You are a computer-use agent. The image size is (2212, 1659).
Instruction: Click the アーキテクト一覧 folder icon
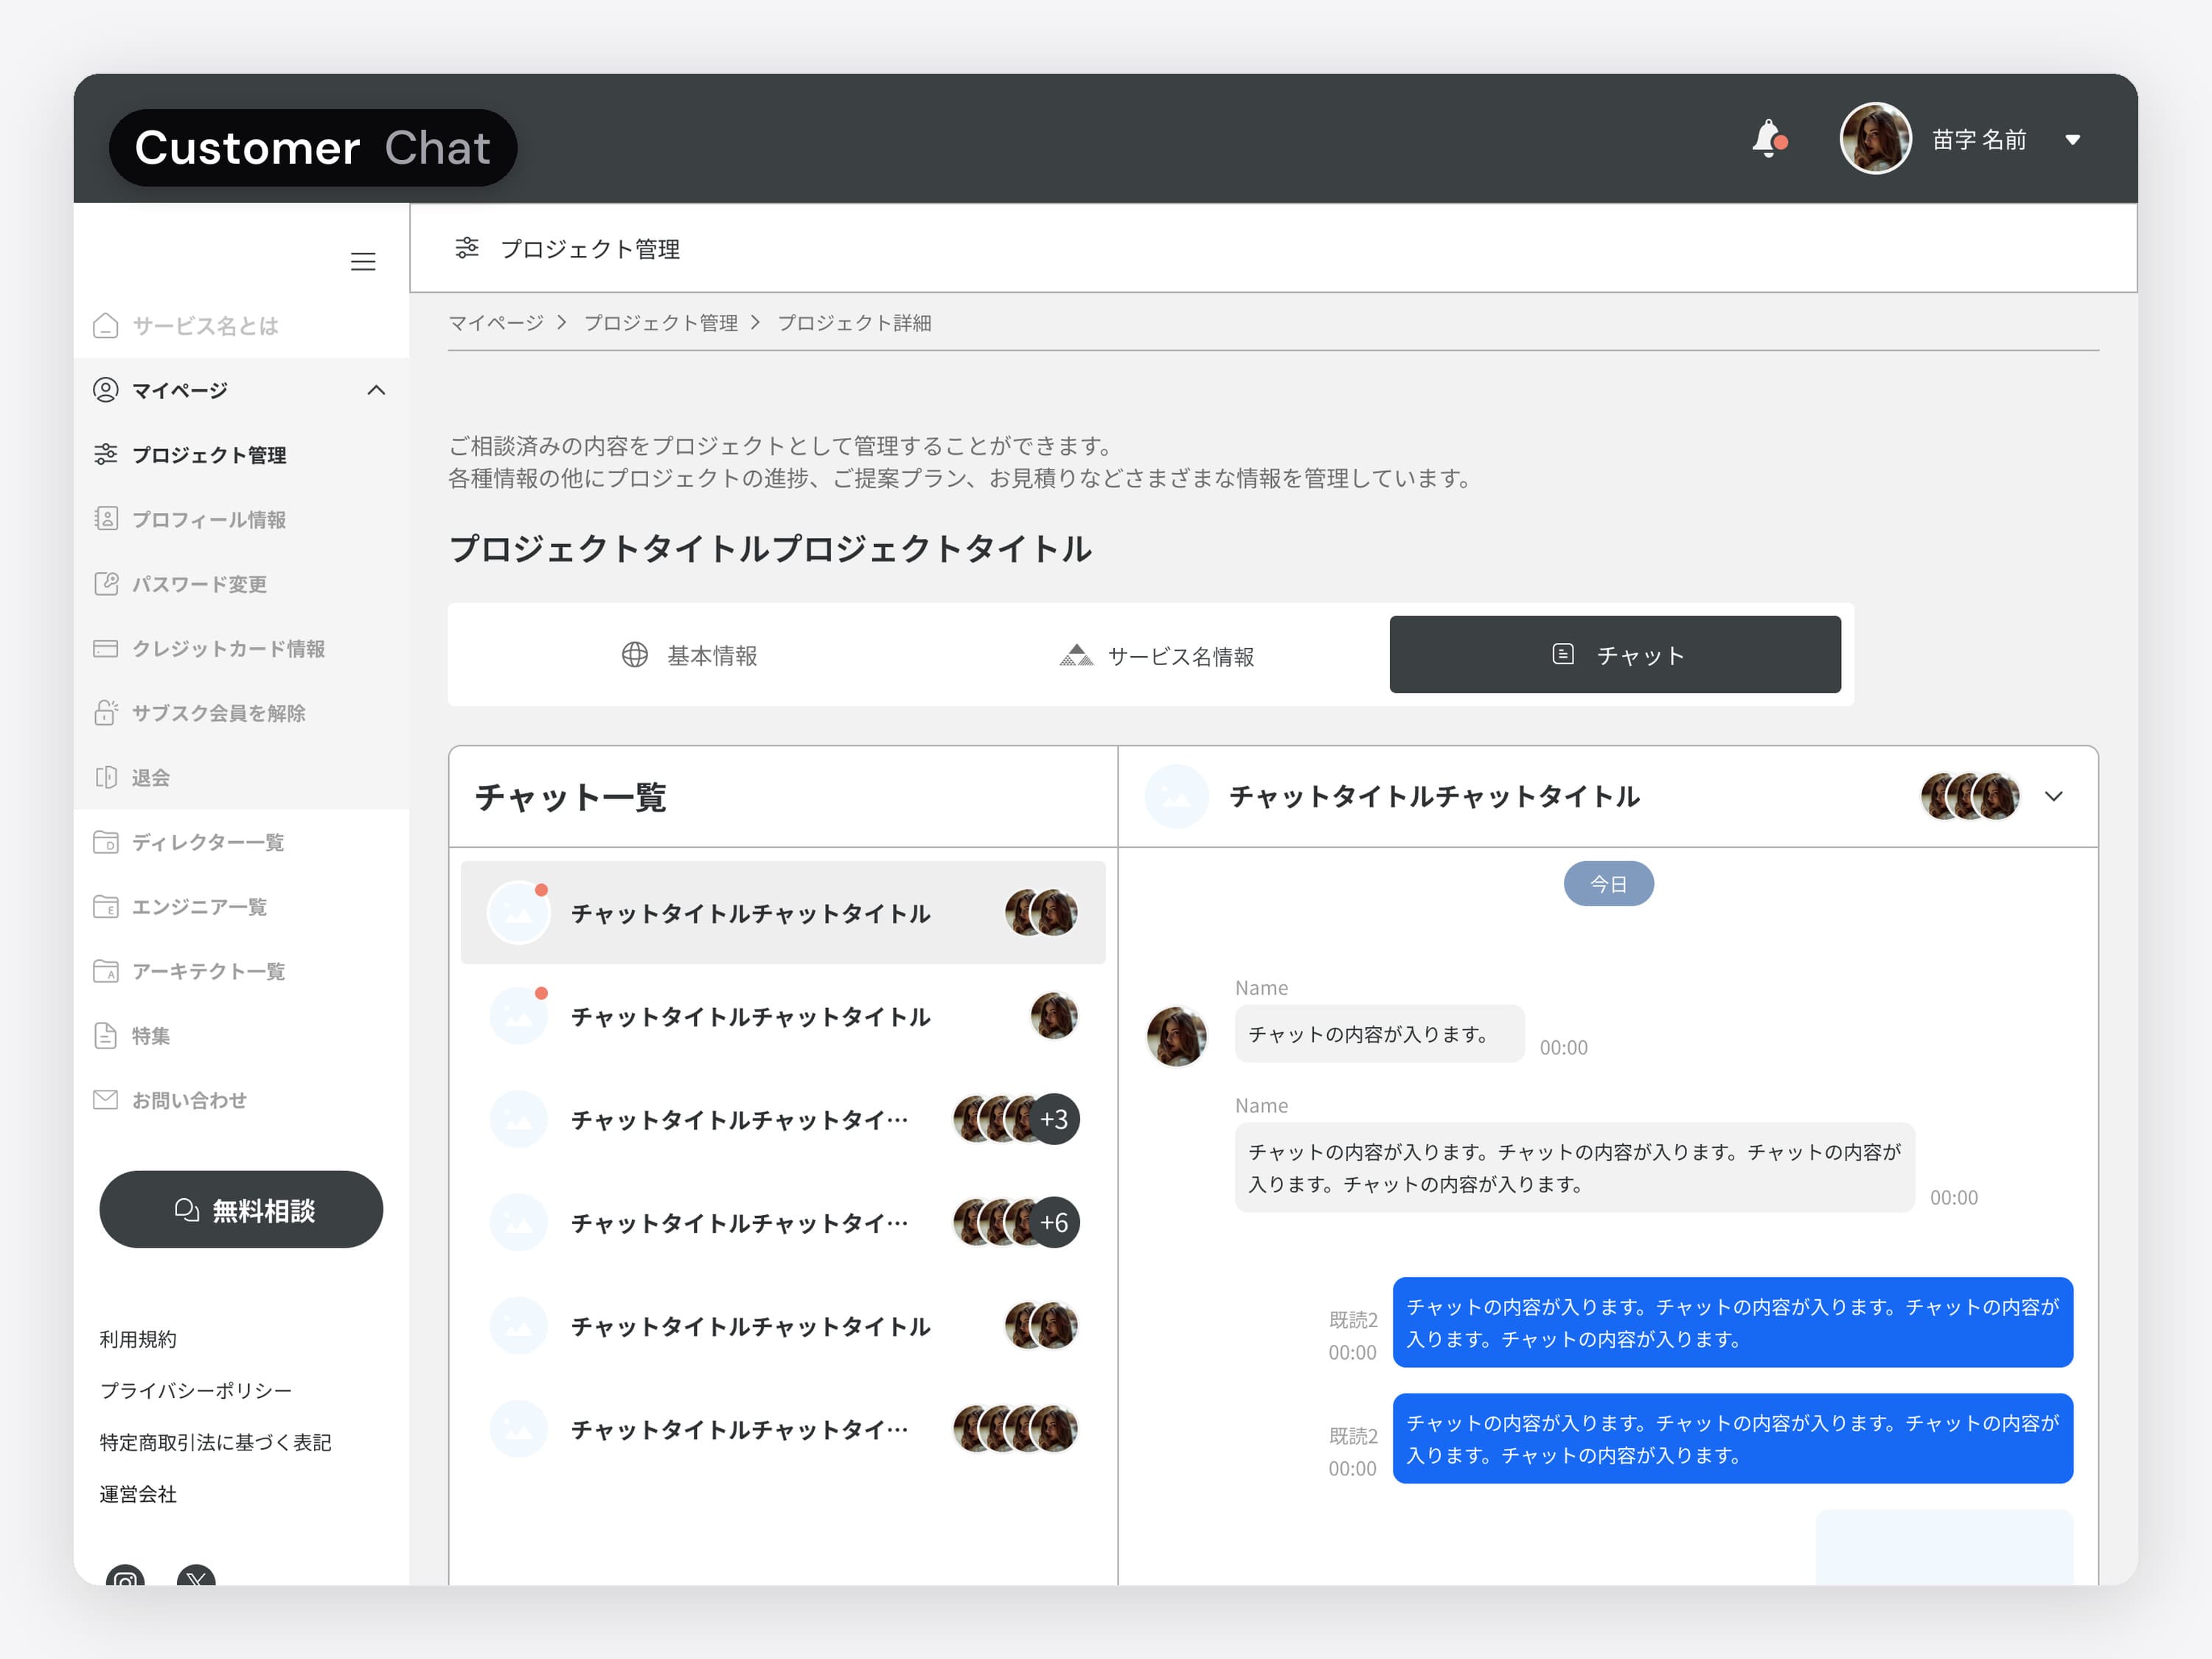point(106,971)
